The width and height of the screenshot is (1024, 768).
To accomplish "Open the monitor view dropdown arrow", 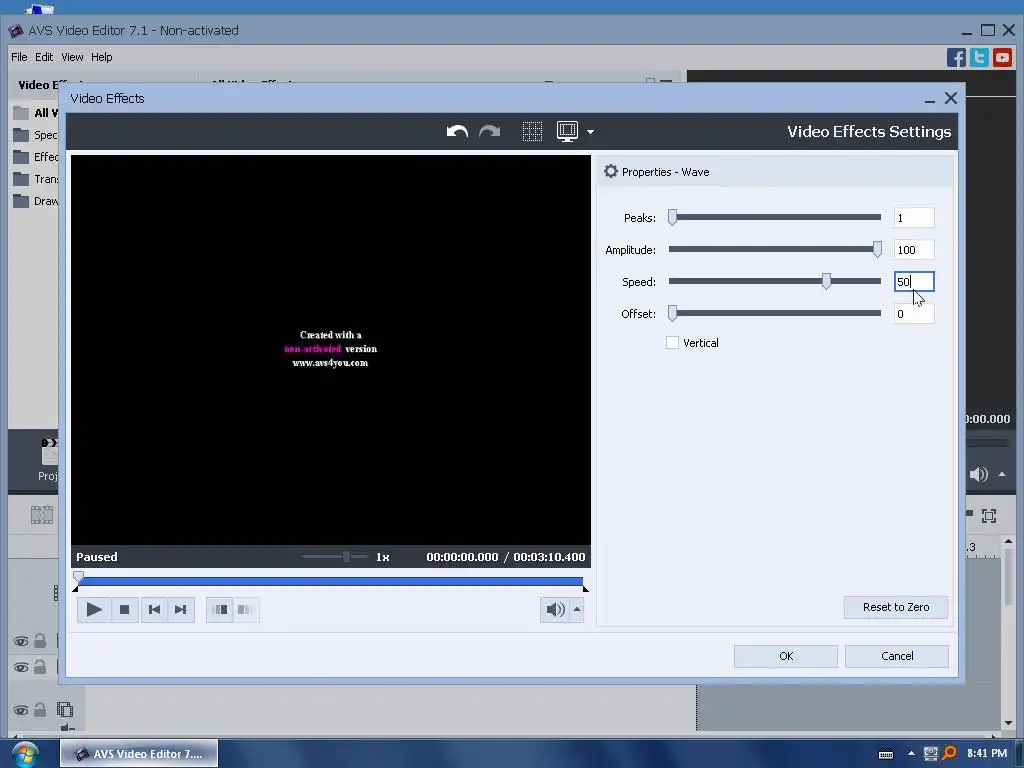I will click(590, 132).
